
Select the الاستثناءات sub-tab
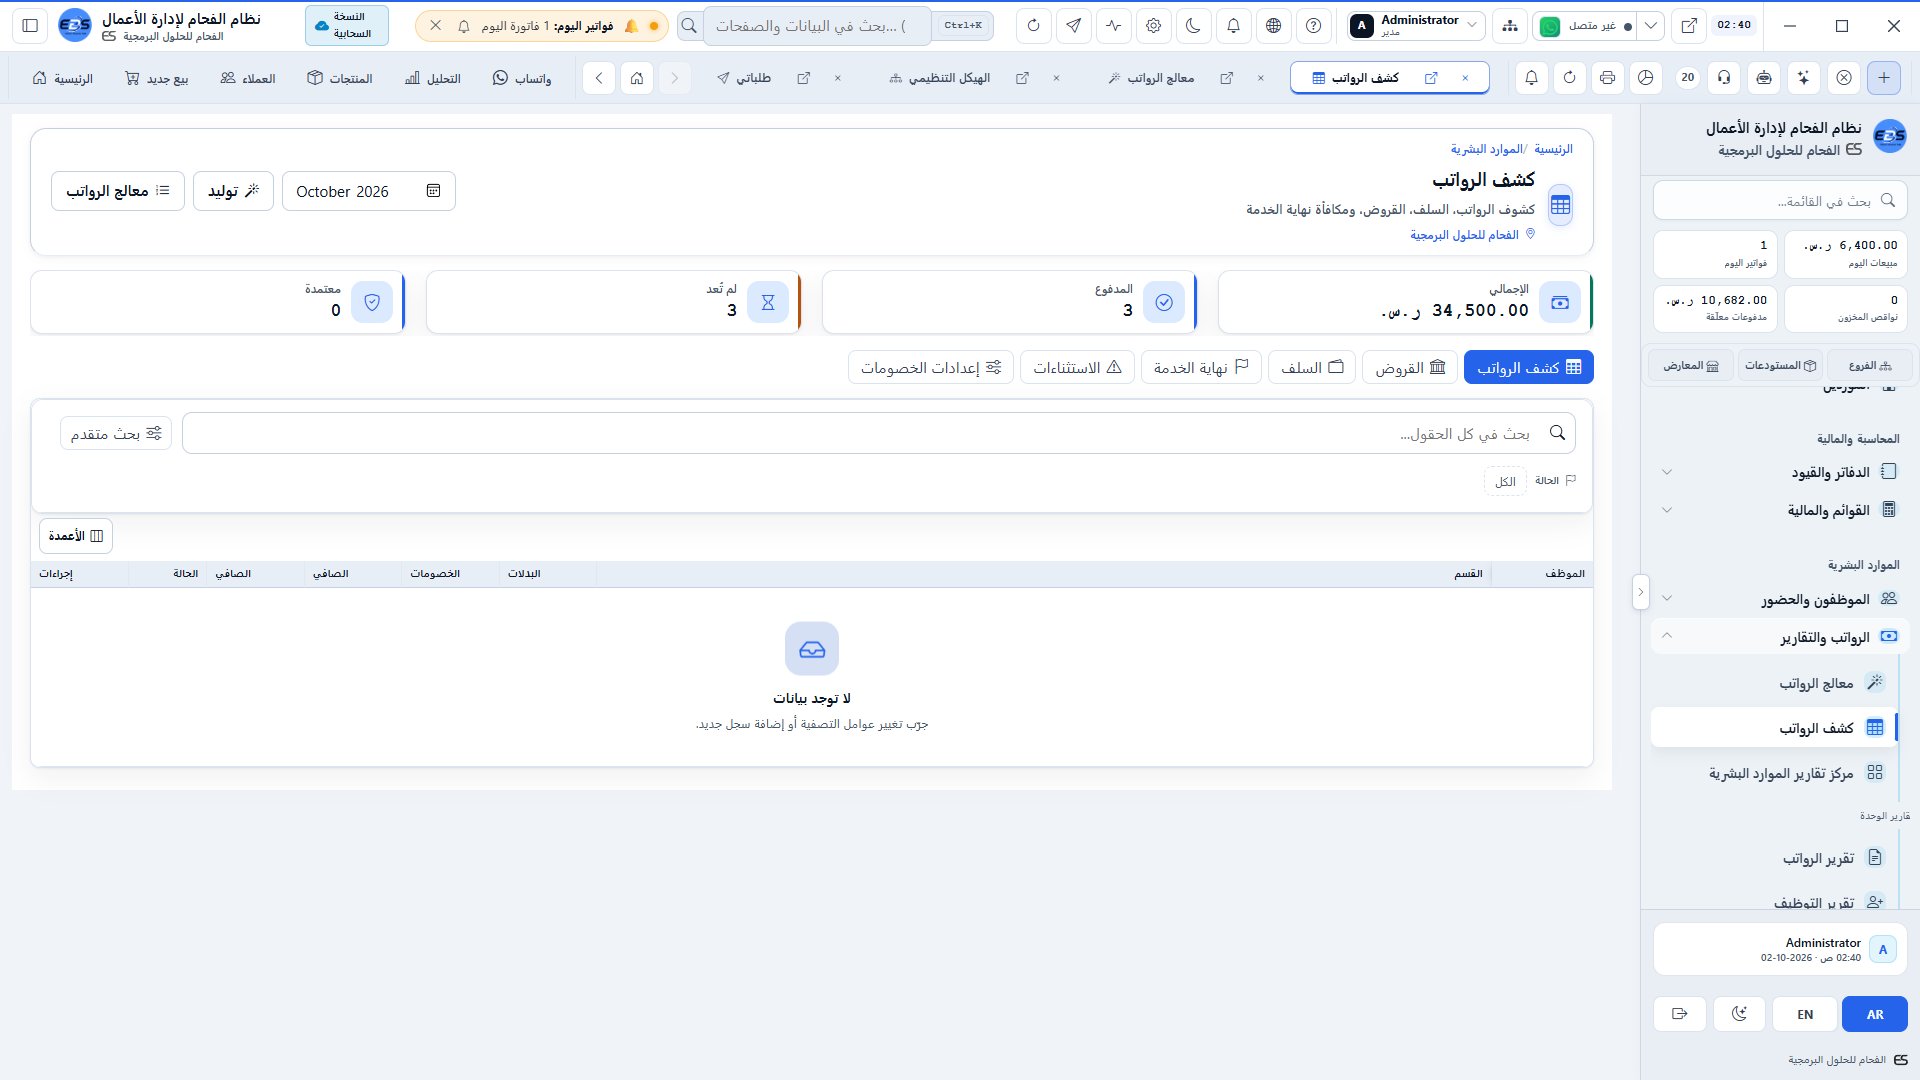coord(1077,368)
